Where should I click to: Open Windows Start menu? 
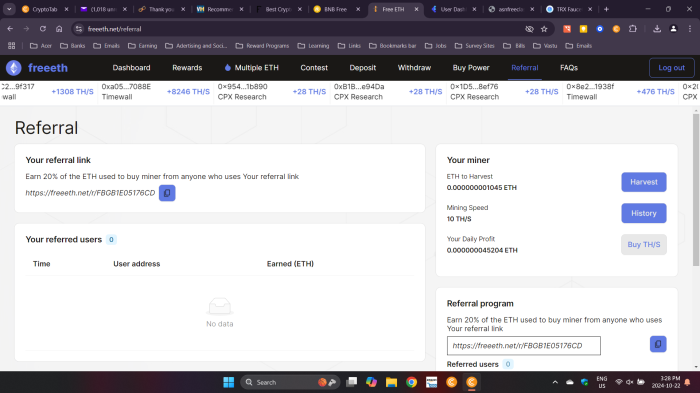click(x=229, y=382)
